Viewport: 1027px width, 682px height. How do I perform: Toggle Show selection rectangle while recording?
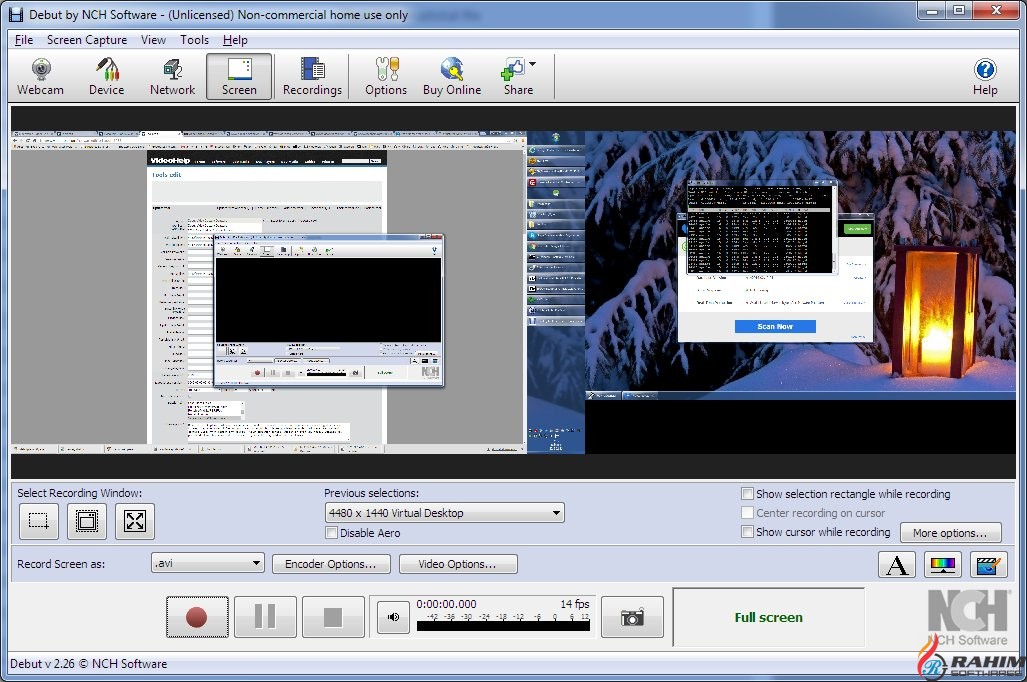pyautogui.click(x=747, y=494)
